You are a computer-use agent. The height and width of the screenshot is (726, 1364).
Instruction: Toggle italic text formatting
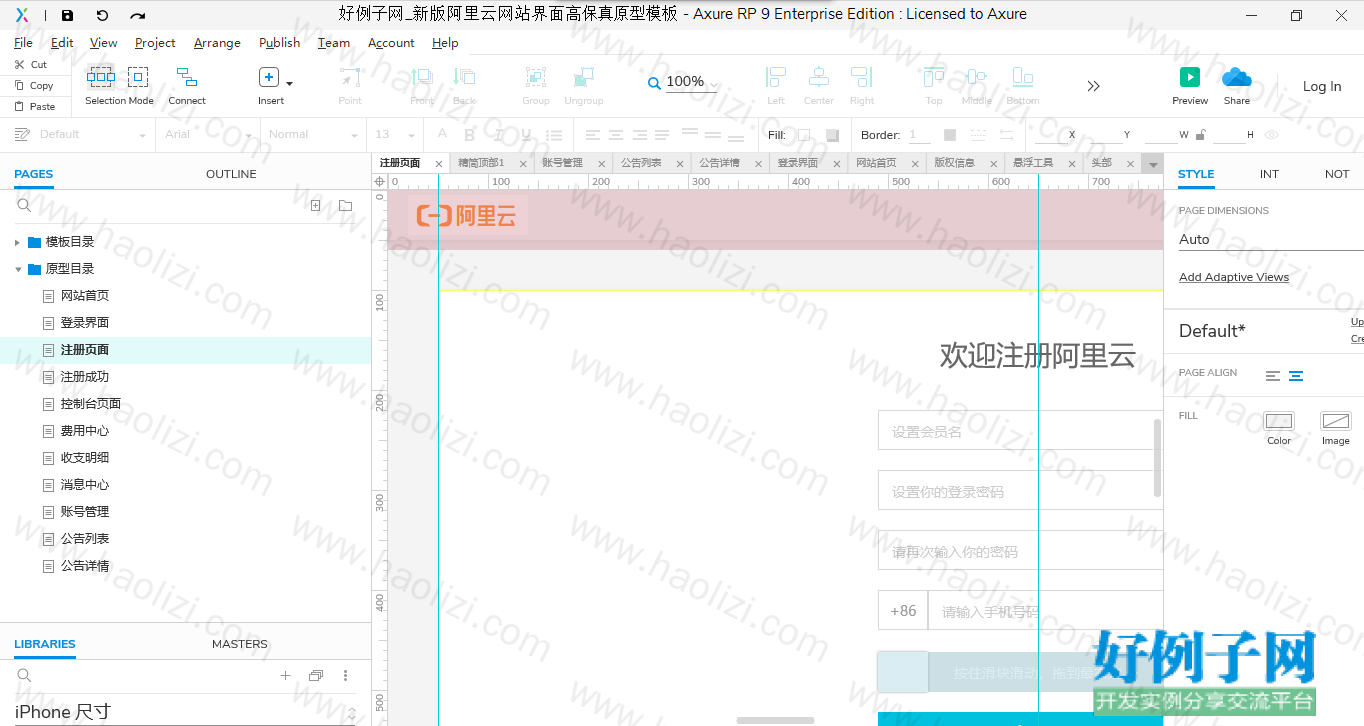[x=499, y=135]
